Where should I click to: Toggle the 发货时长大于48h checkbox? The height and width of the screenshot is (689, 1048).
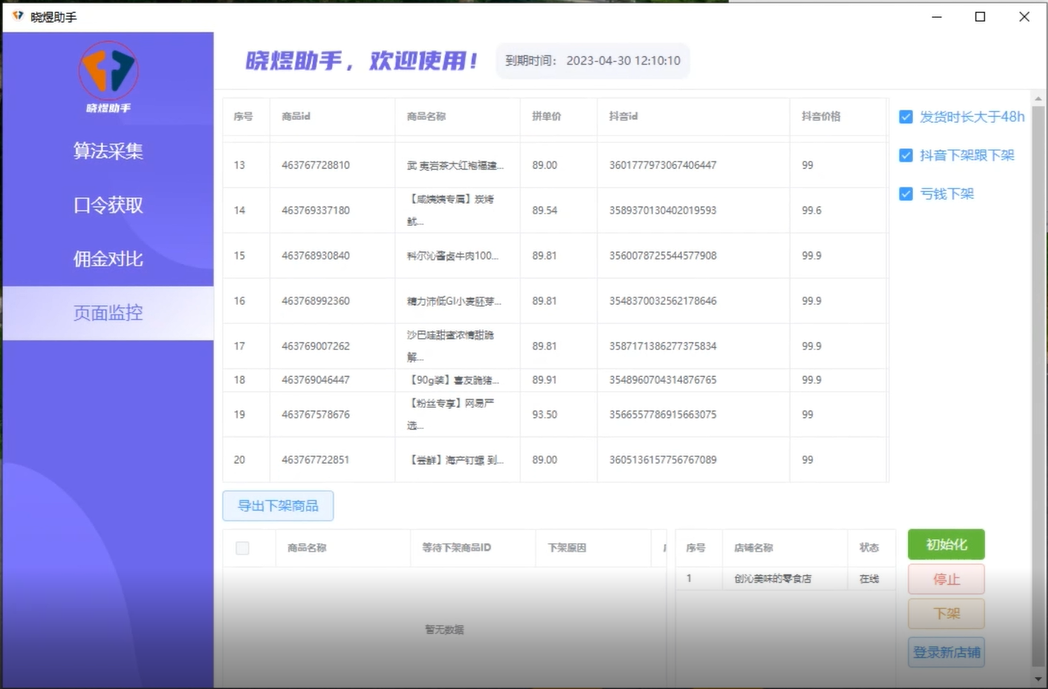coord(906,117)
